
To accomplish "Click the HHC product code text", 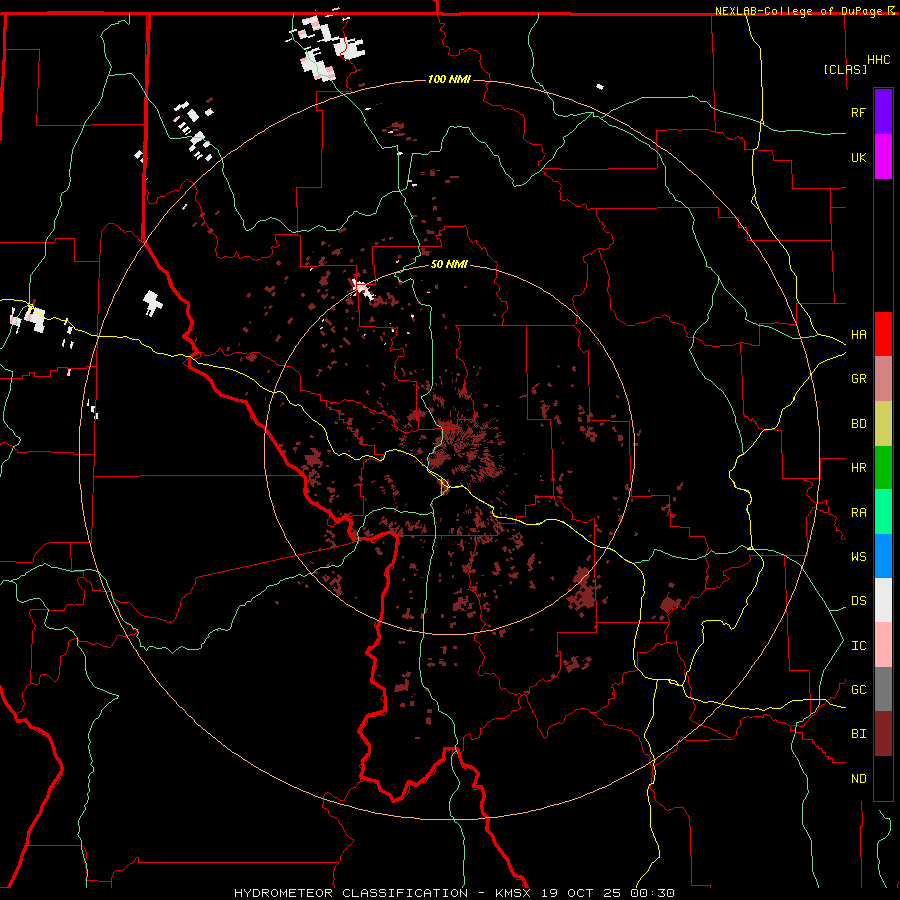I will tap(878, 60).
